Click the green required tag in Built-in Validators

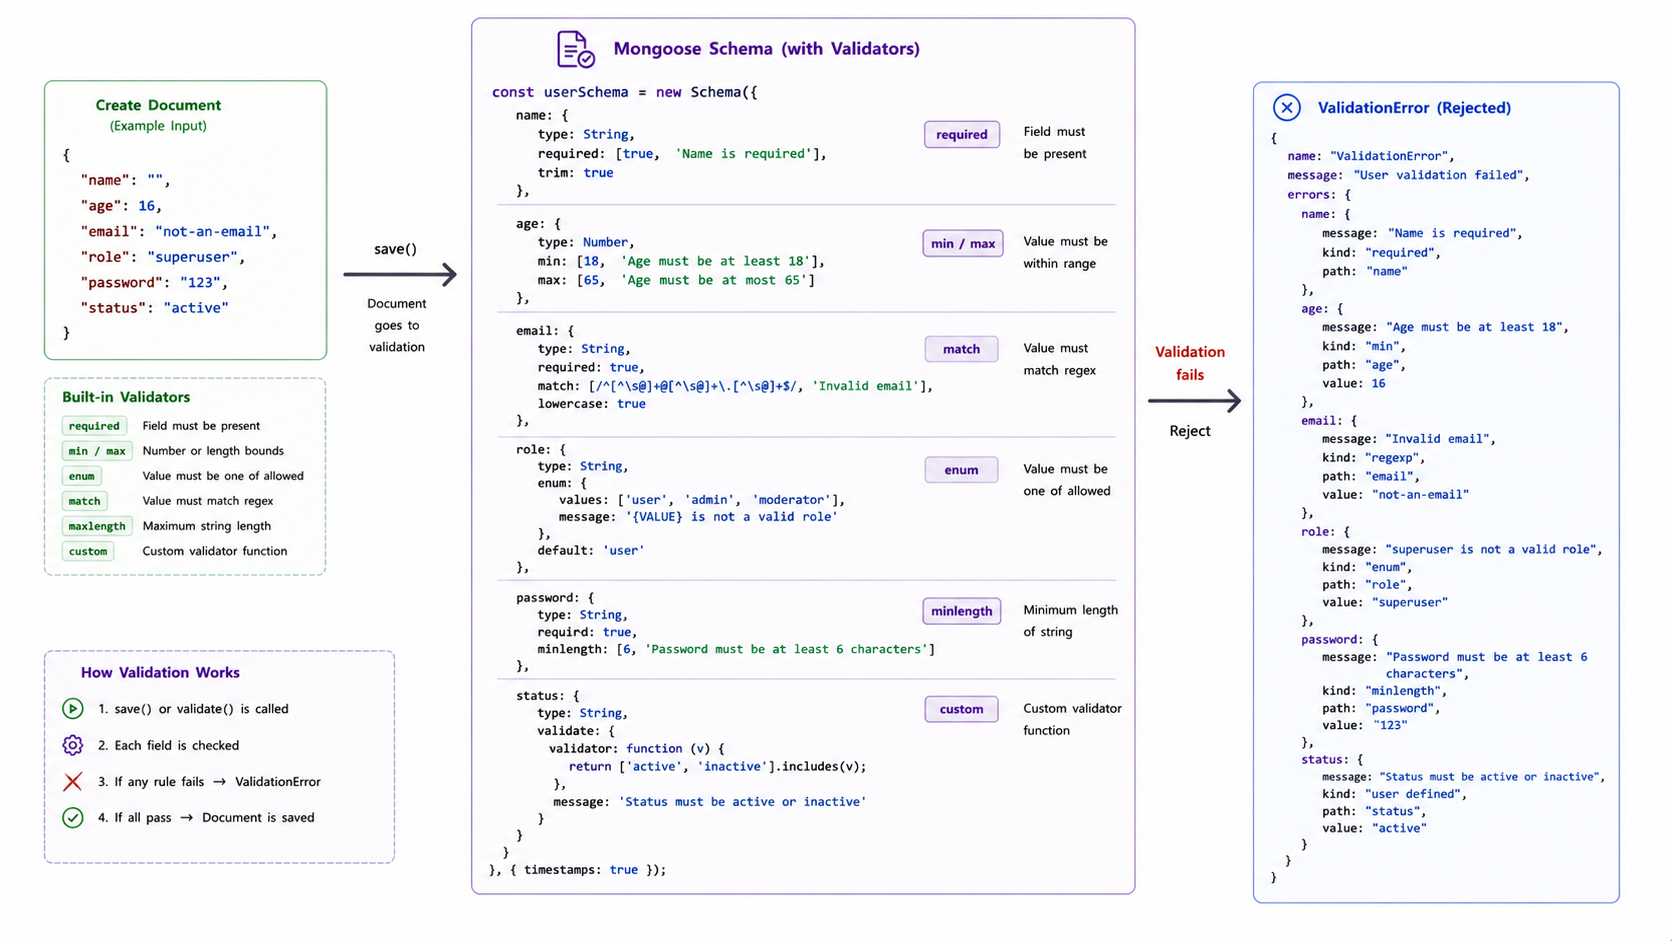(x=94, y=426)
